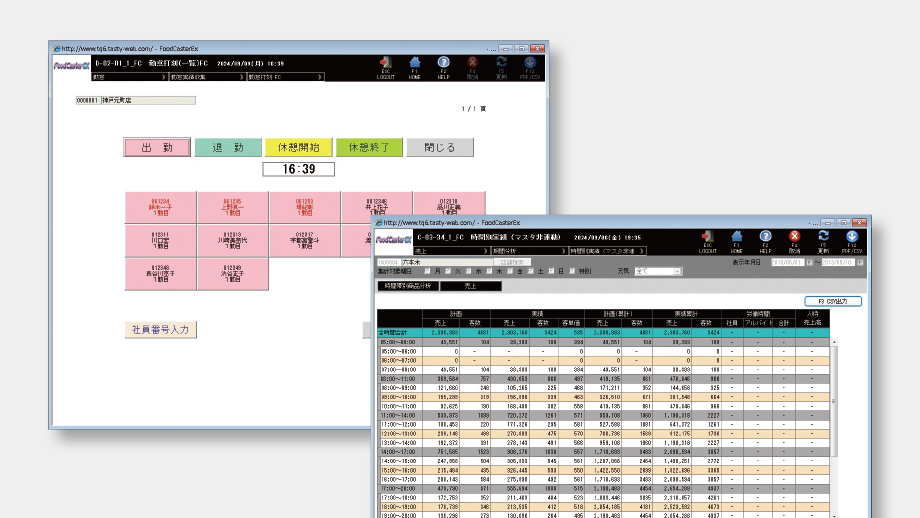Toggle the 月 (Monday) checkbox

pos(429,271)
